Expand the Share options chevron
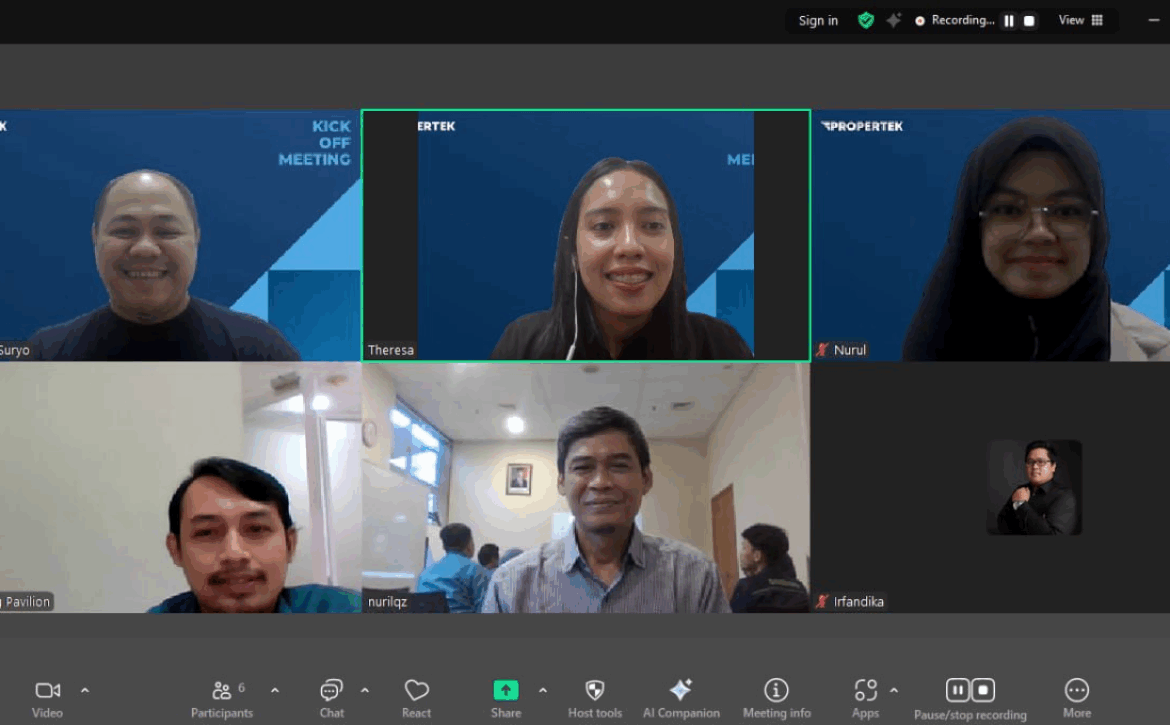Image resolution: width=1170 pixels, height=725 pixels. (543, 690)
